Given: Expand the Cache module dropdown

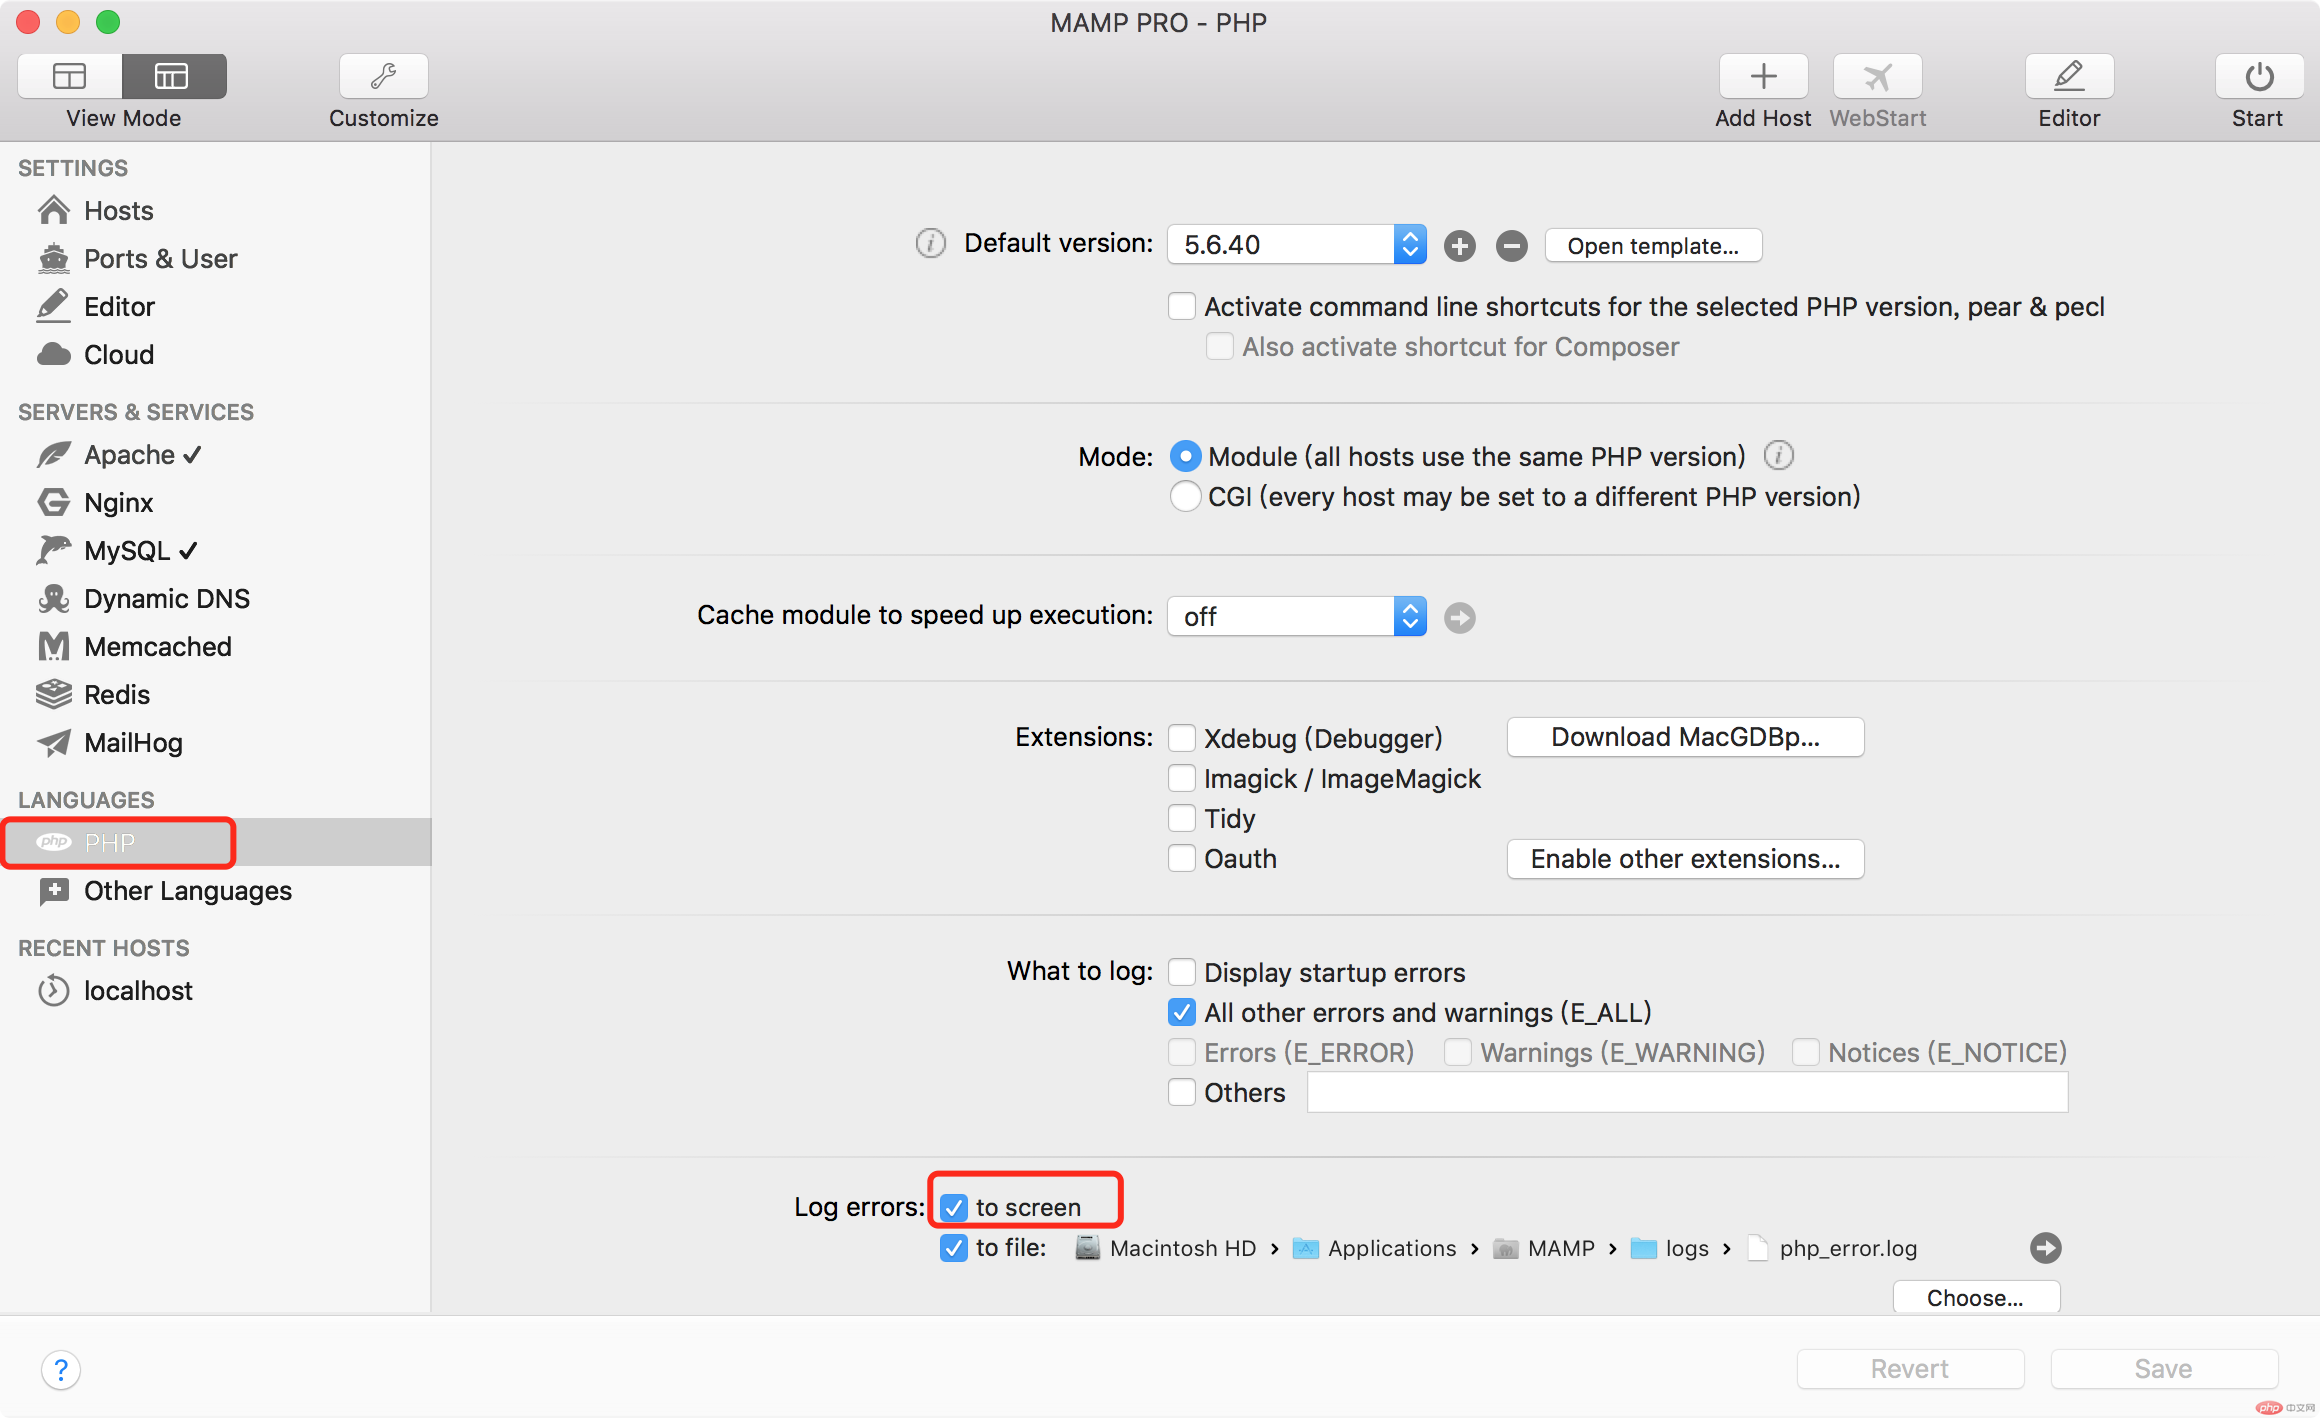Looking at the screenshot, I should [1410, 616].
